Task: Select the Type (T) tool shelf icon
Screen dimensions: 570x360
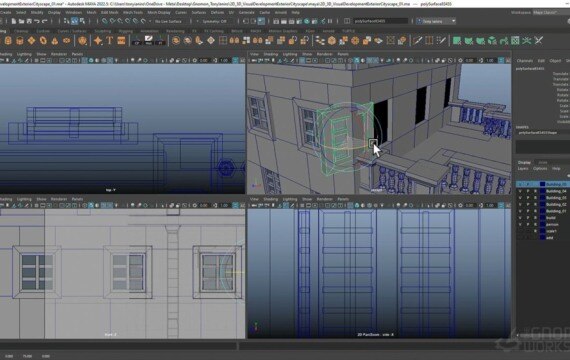Action: pyautogui.click(x=109, y=41)
